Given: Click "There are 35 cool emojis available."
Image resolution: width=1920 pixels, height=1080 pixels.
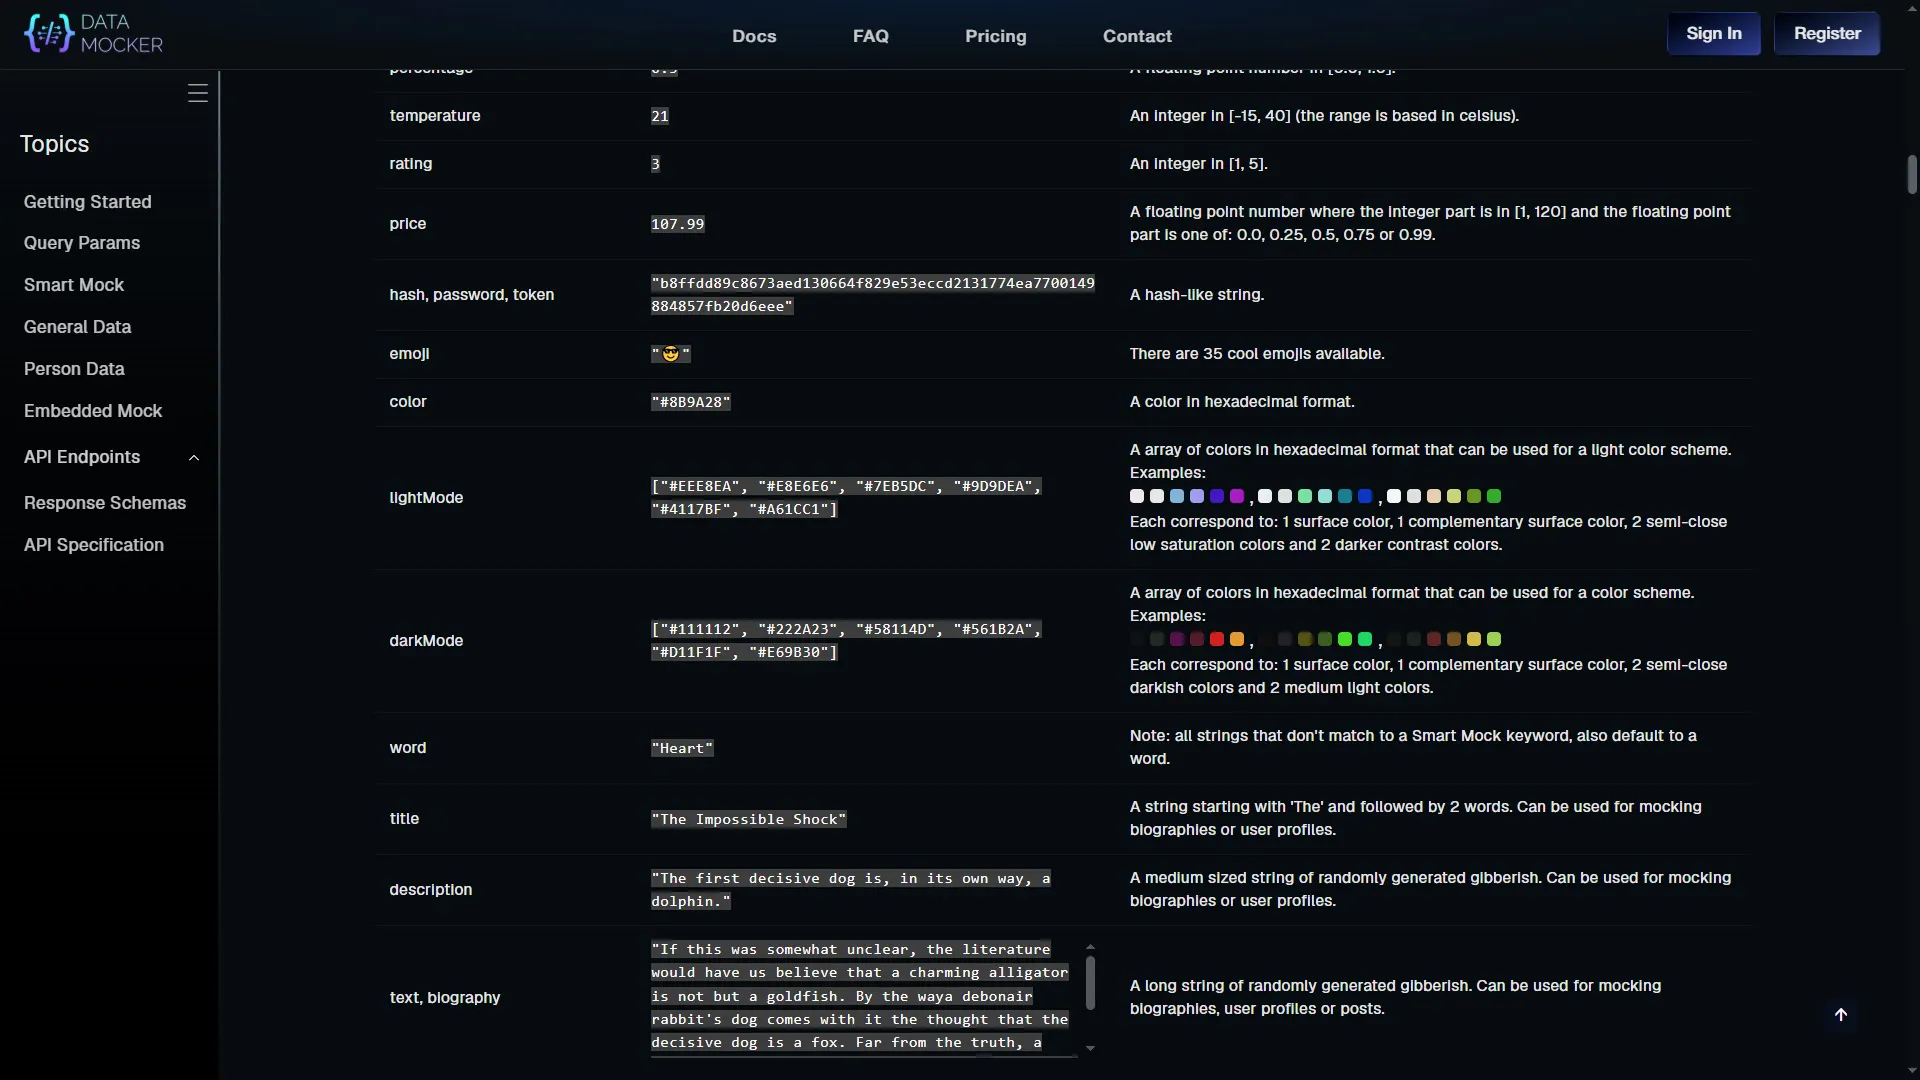Looking at the screenshot, I should coord(1257,354).
